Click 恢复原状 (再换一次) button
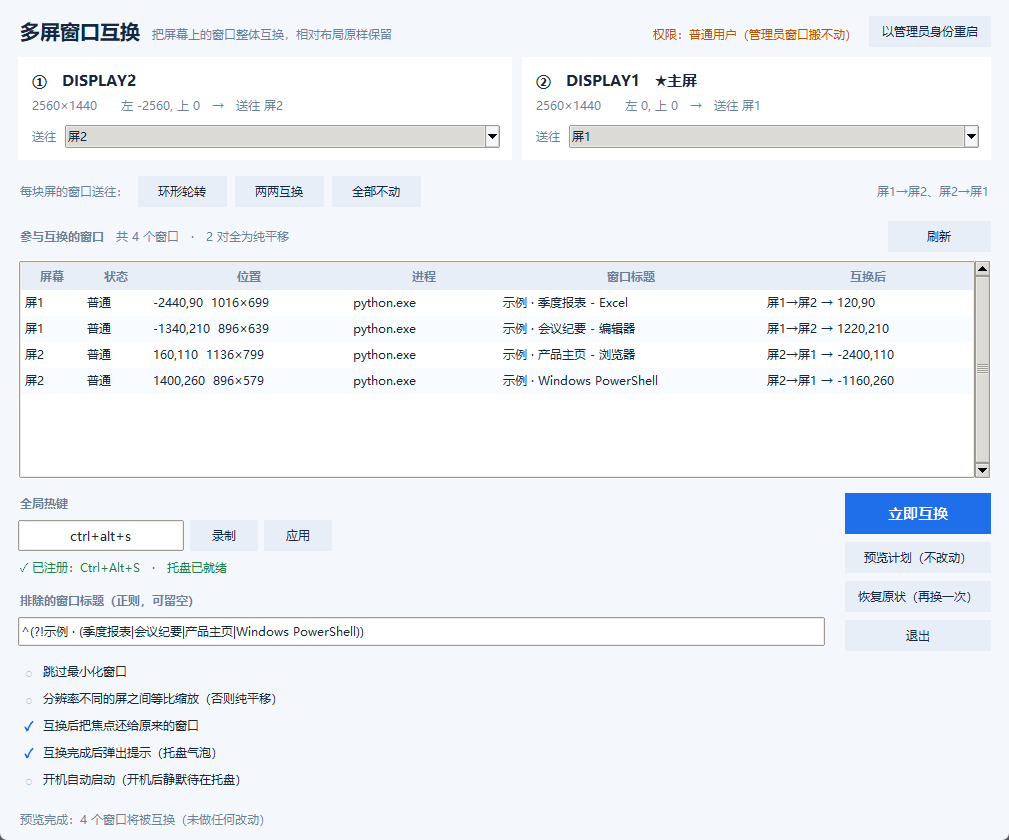 [x=918, y=597]
